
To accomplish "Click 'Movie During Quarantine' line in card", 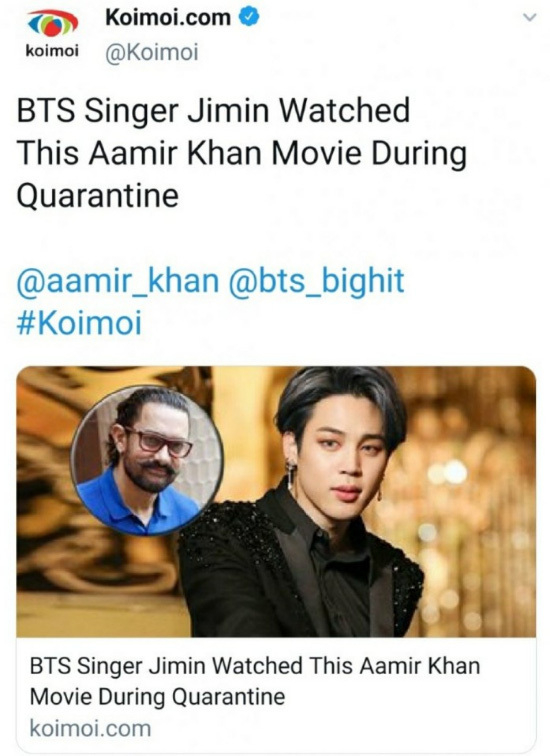I will click(157, 697).
